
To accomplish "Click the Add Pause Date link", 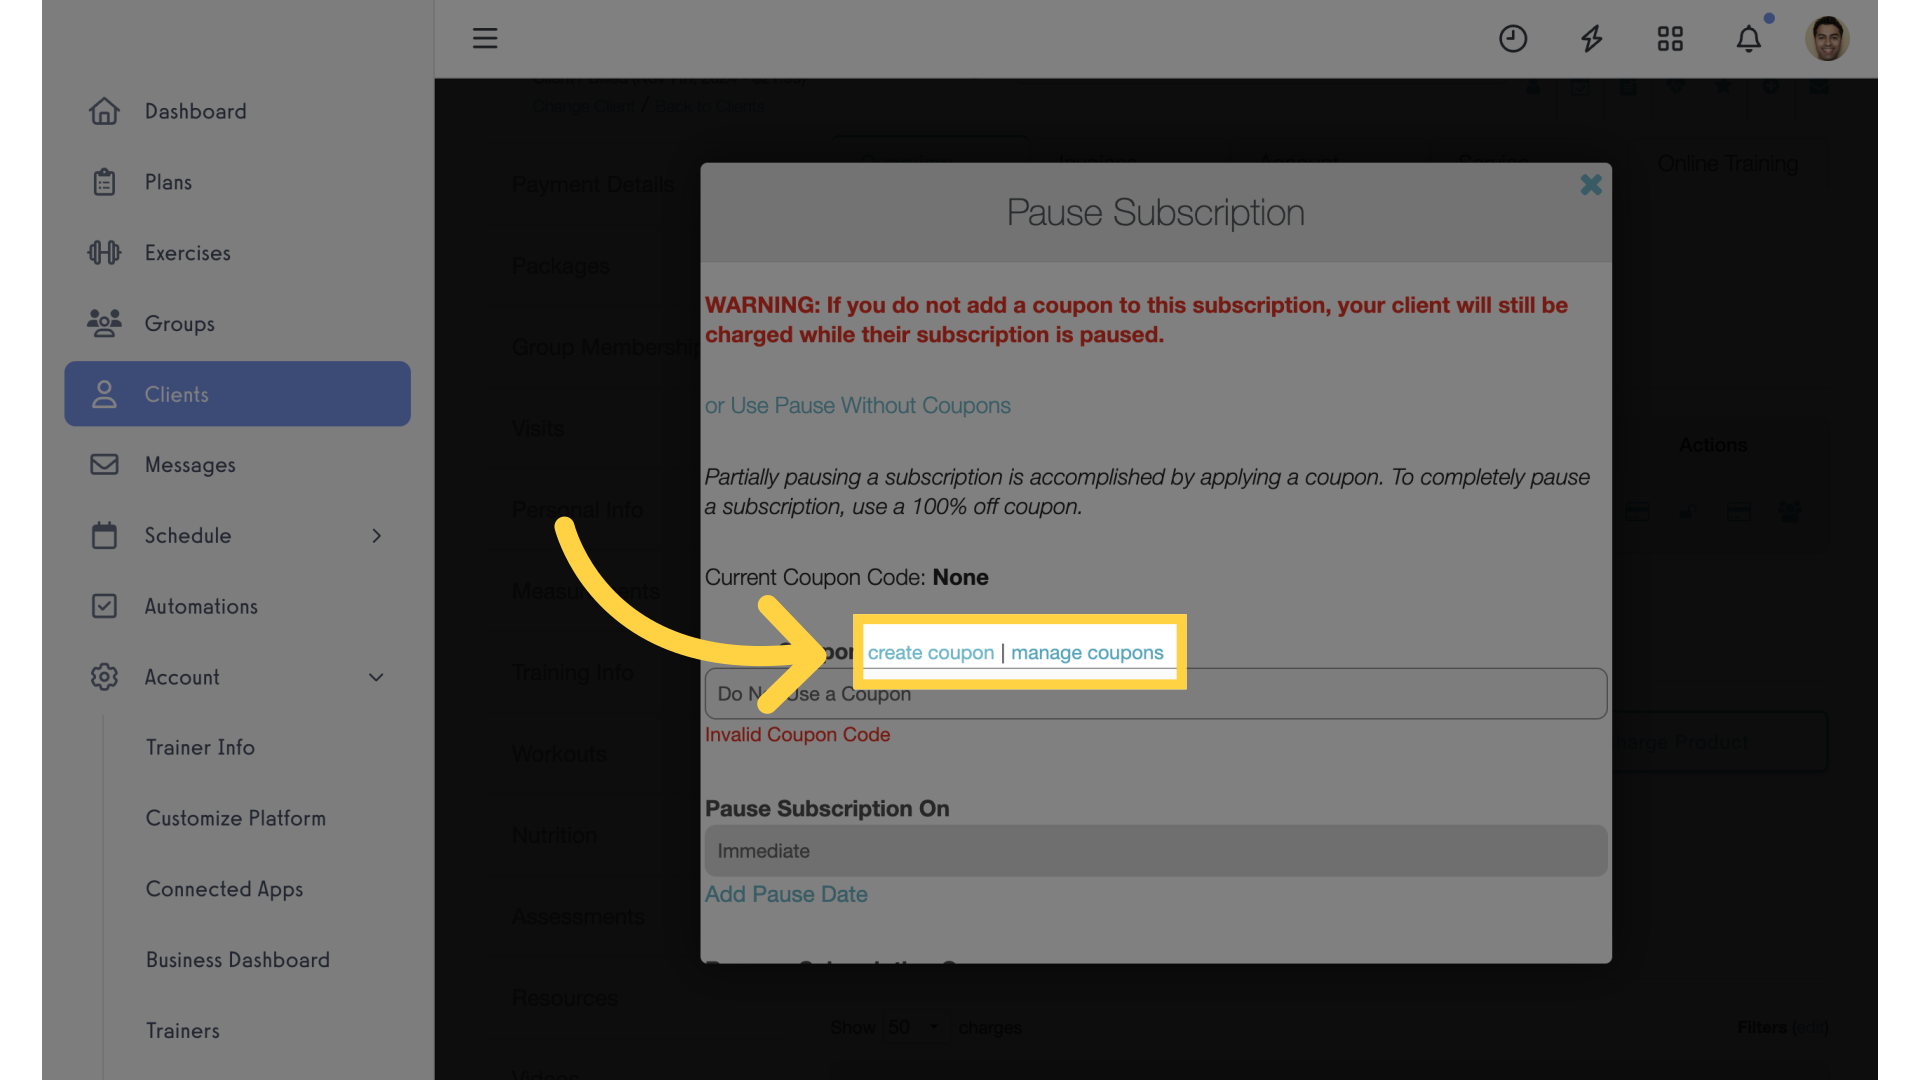I will coord(786,894).
